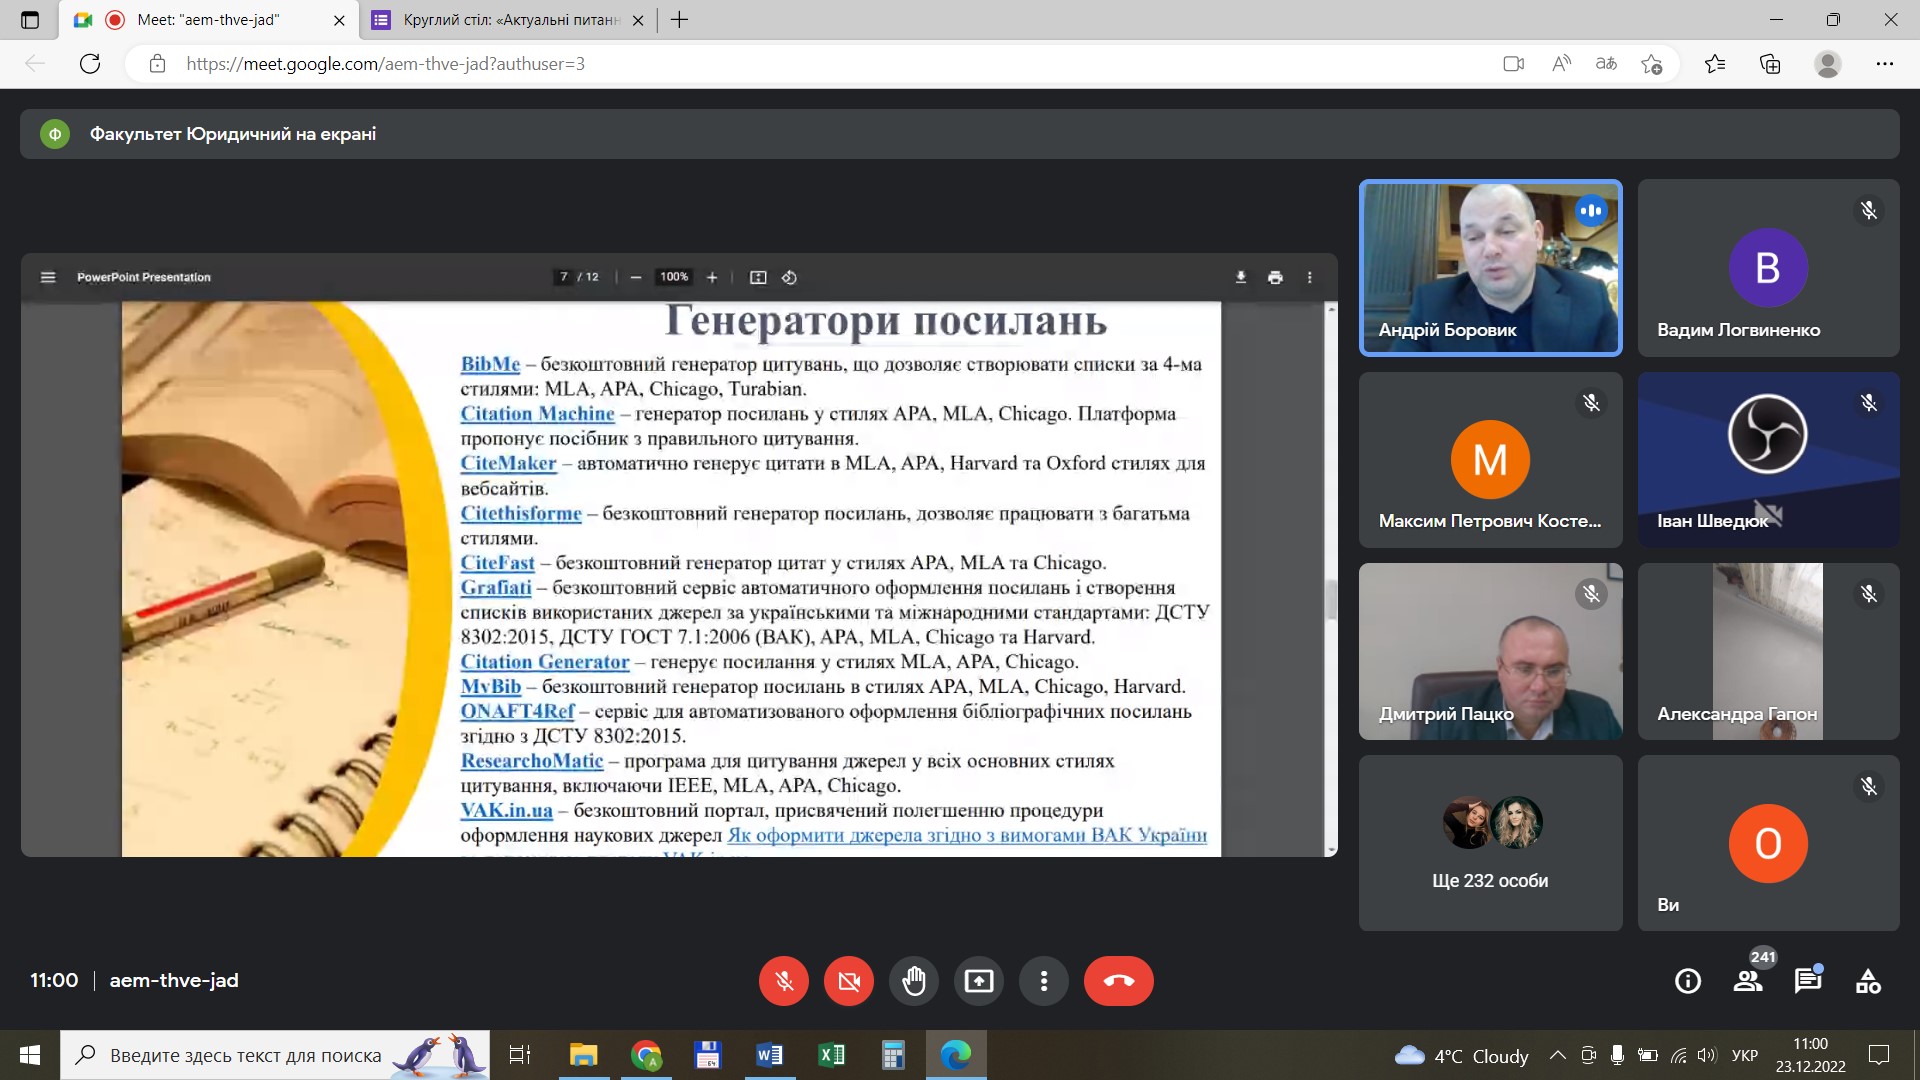
Task: Open a new browser tab
Action: (x=680, y=20)
